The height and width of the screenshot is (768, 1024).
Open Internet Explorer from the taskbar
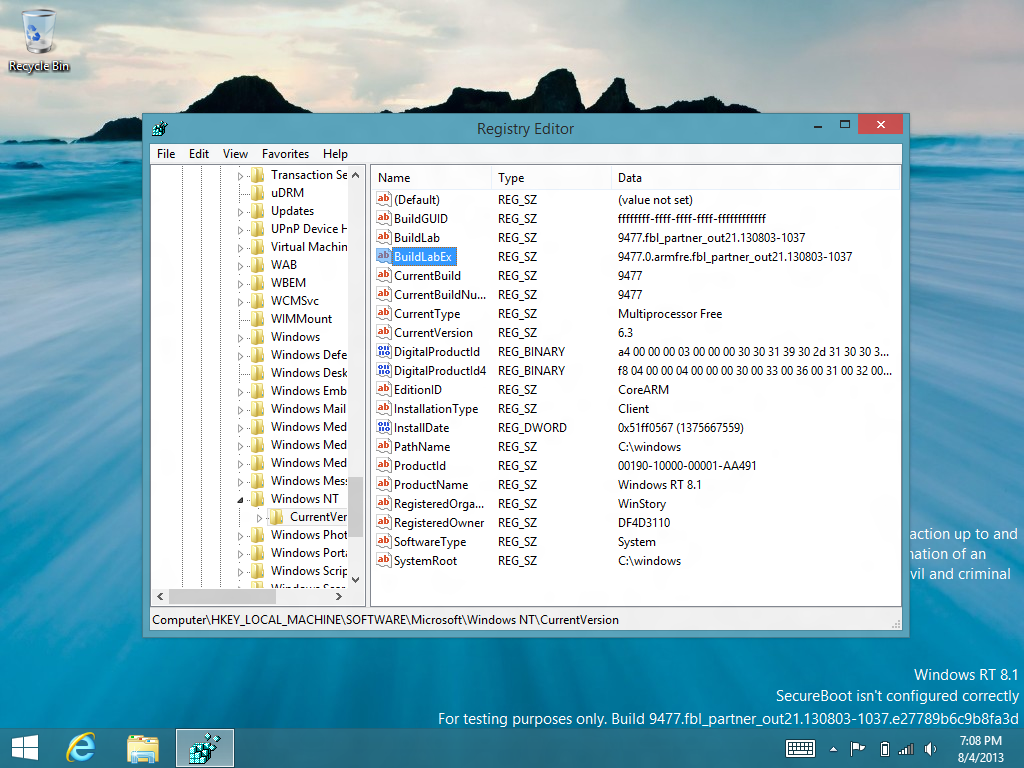point(81,748)
